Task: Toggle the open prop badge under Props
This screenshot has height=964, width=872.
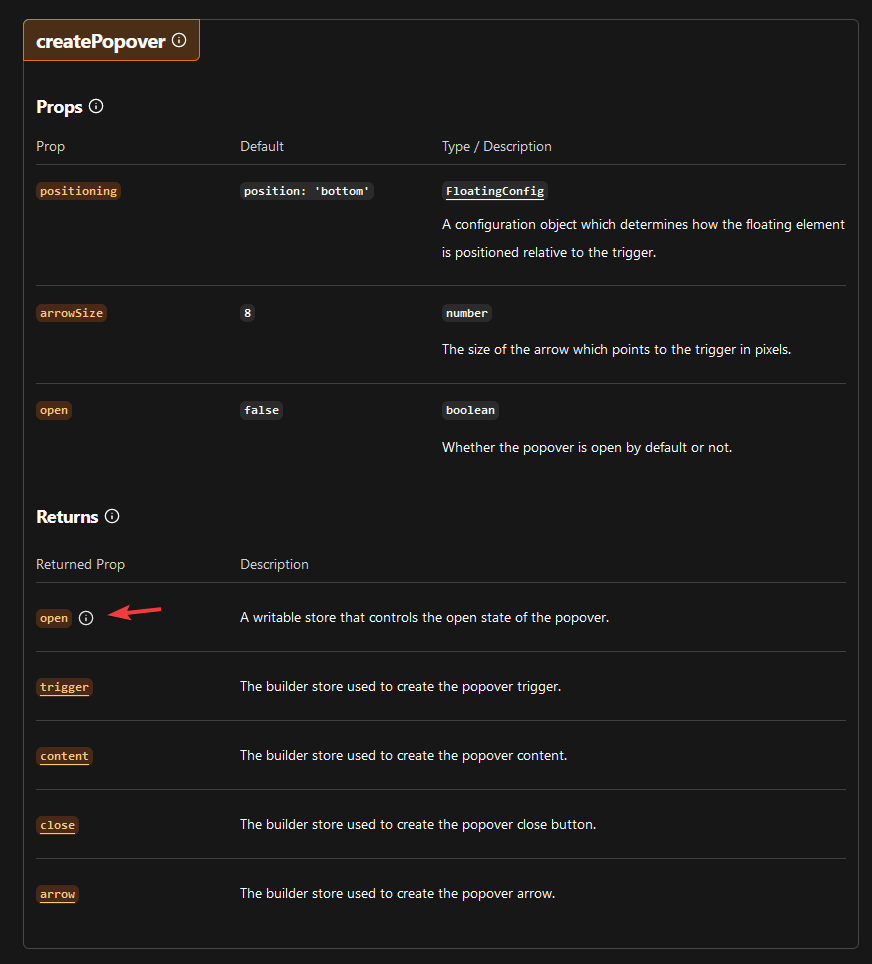Action: 53,410
